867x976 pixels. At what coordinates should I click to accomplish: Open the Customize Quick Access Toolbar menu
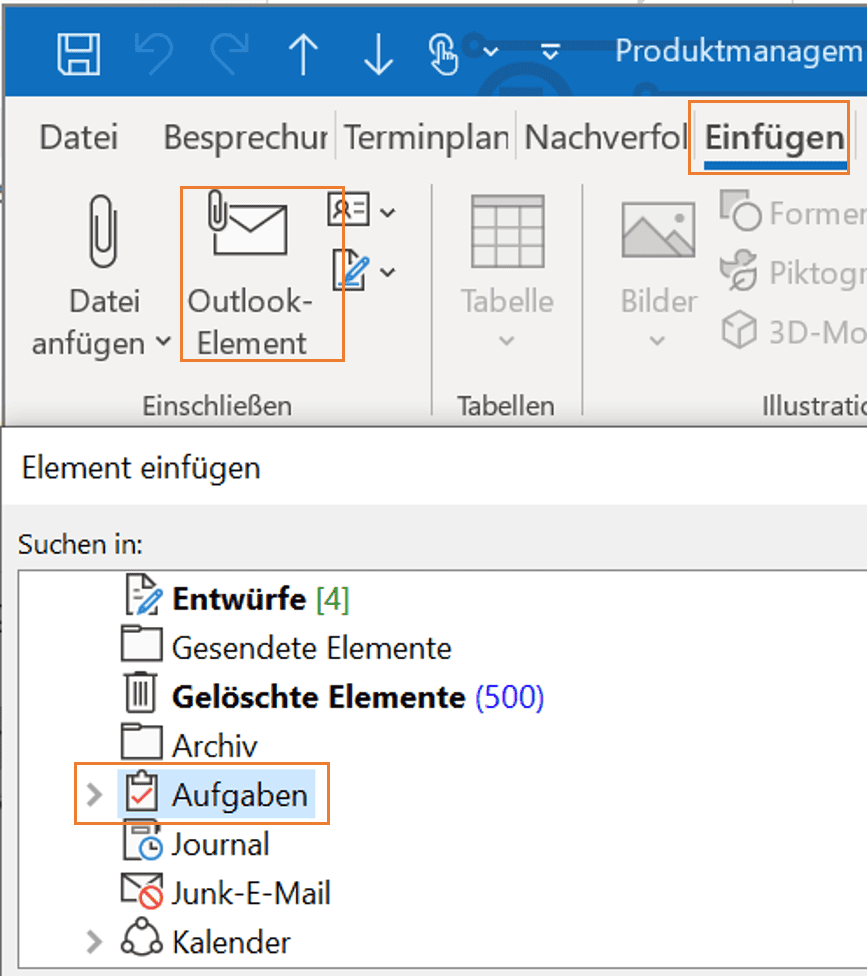pos(550,52)
